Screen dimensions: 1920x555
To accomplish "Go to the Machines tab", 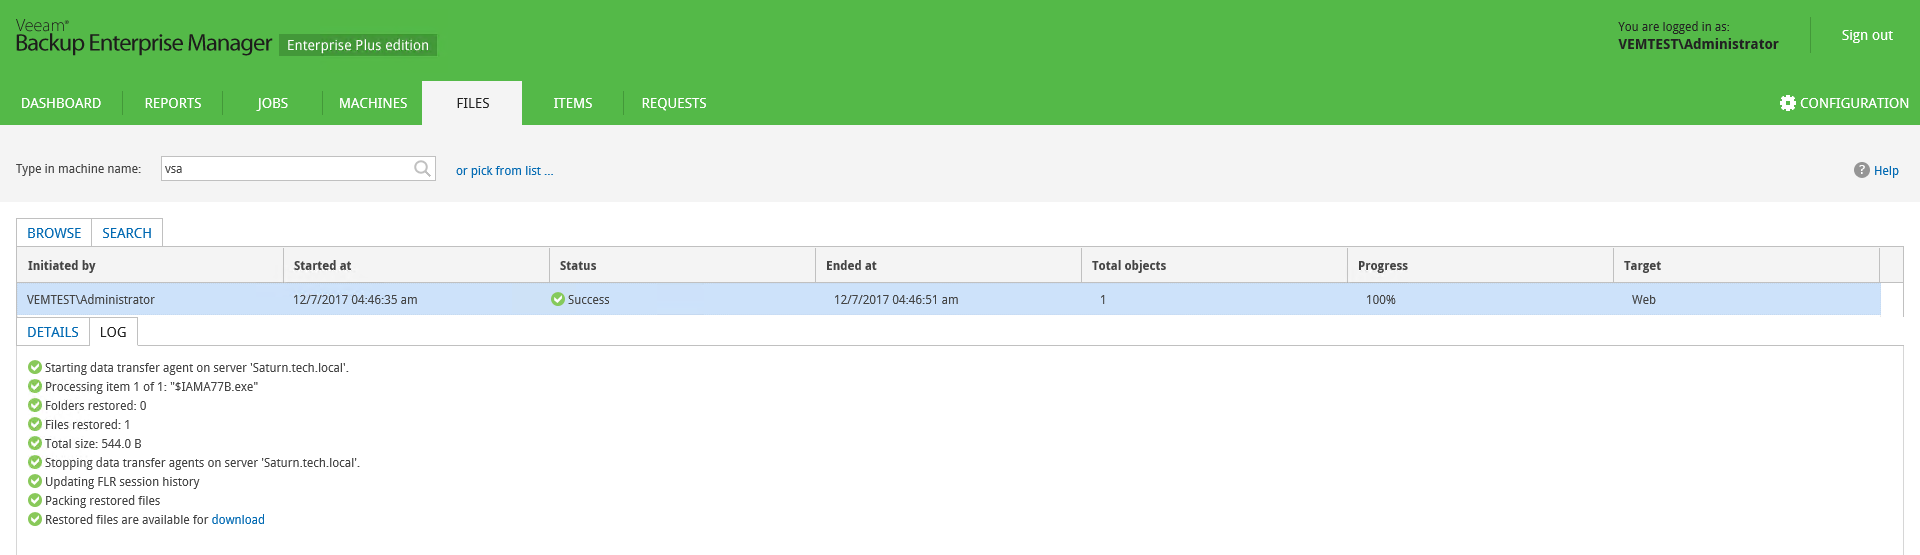I will pos(373,103).
